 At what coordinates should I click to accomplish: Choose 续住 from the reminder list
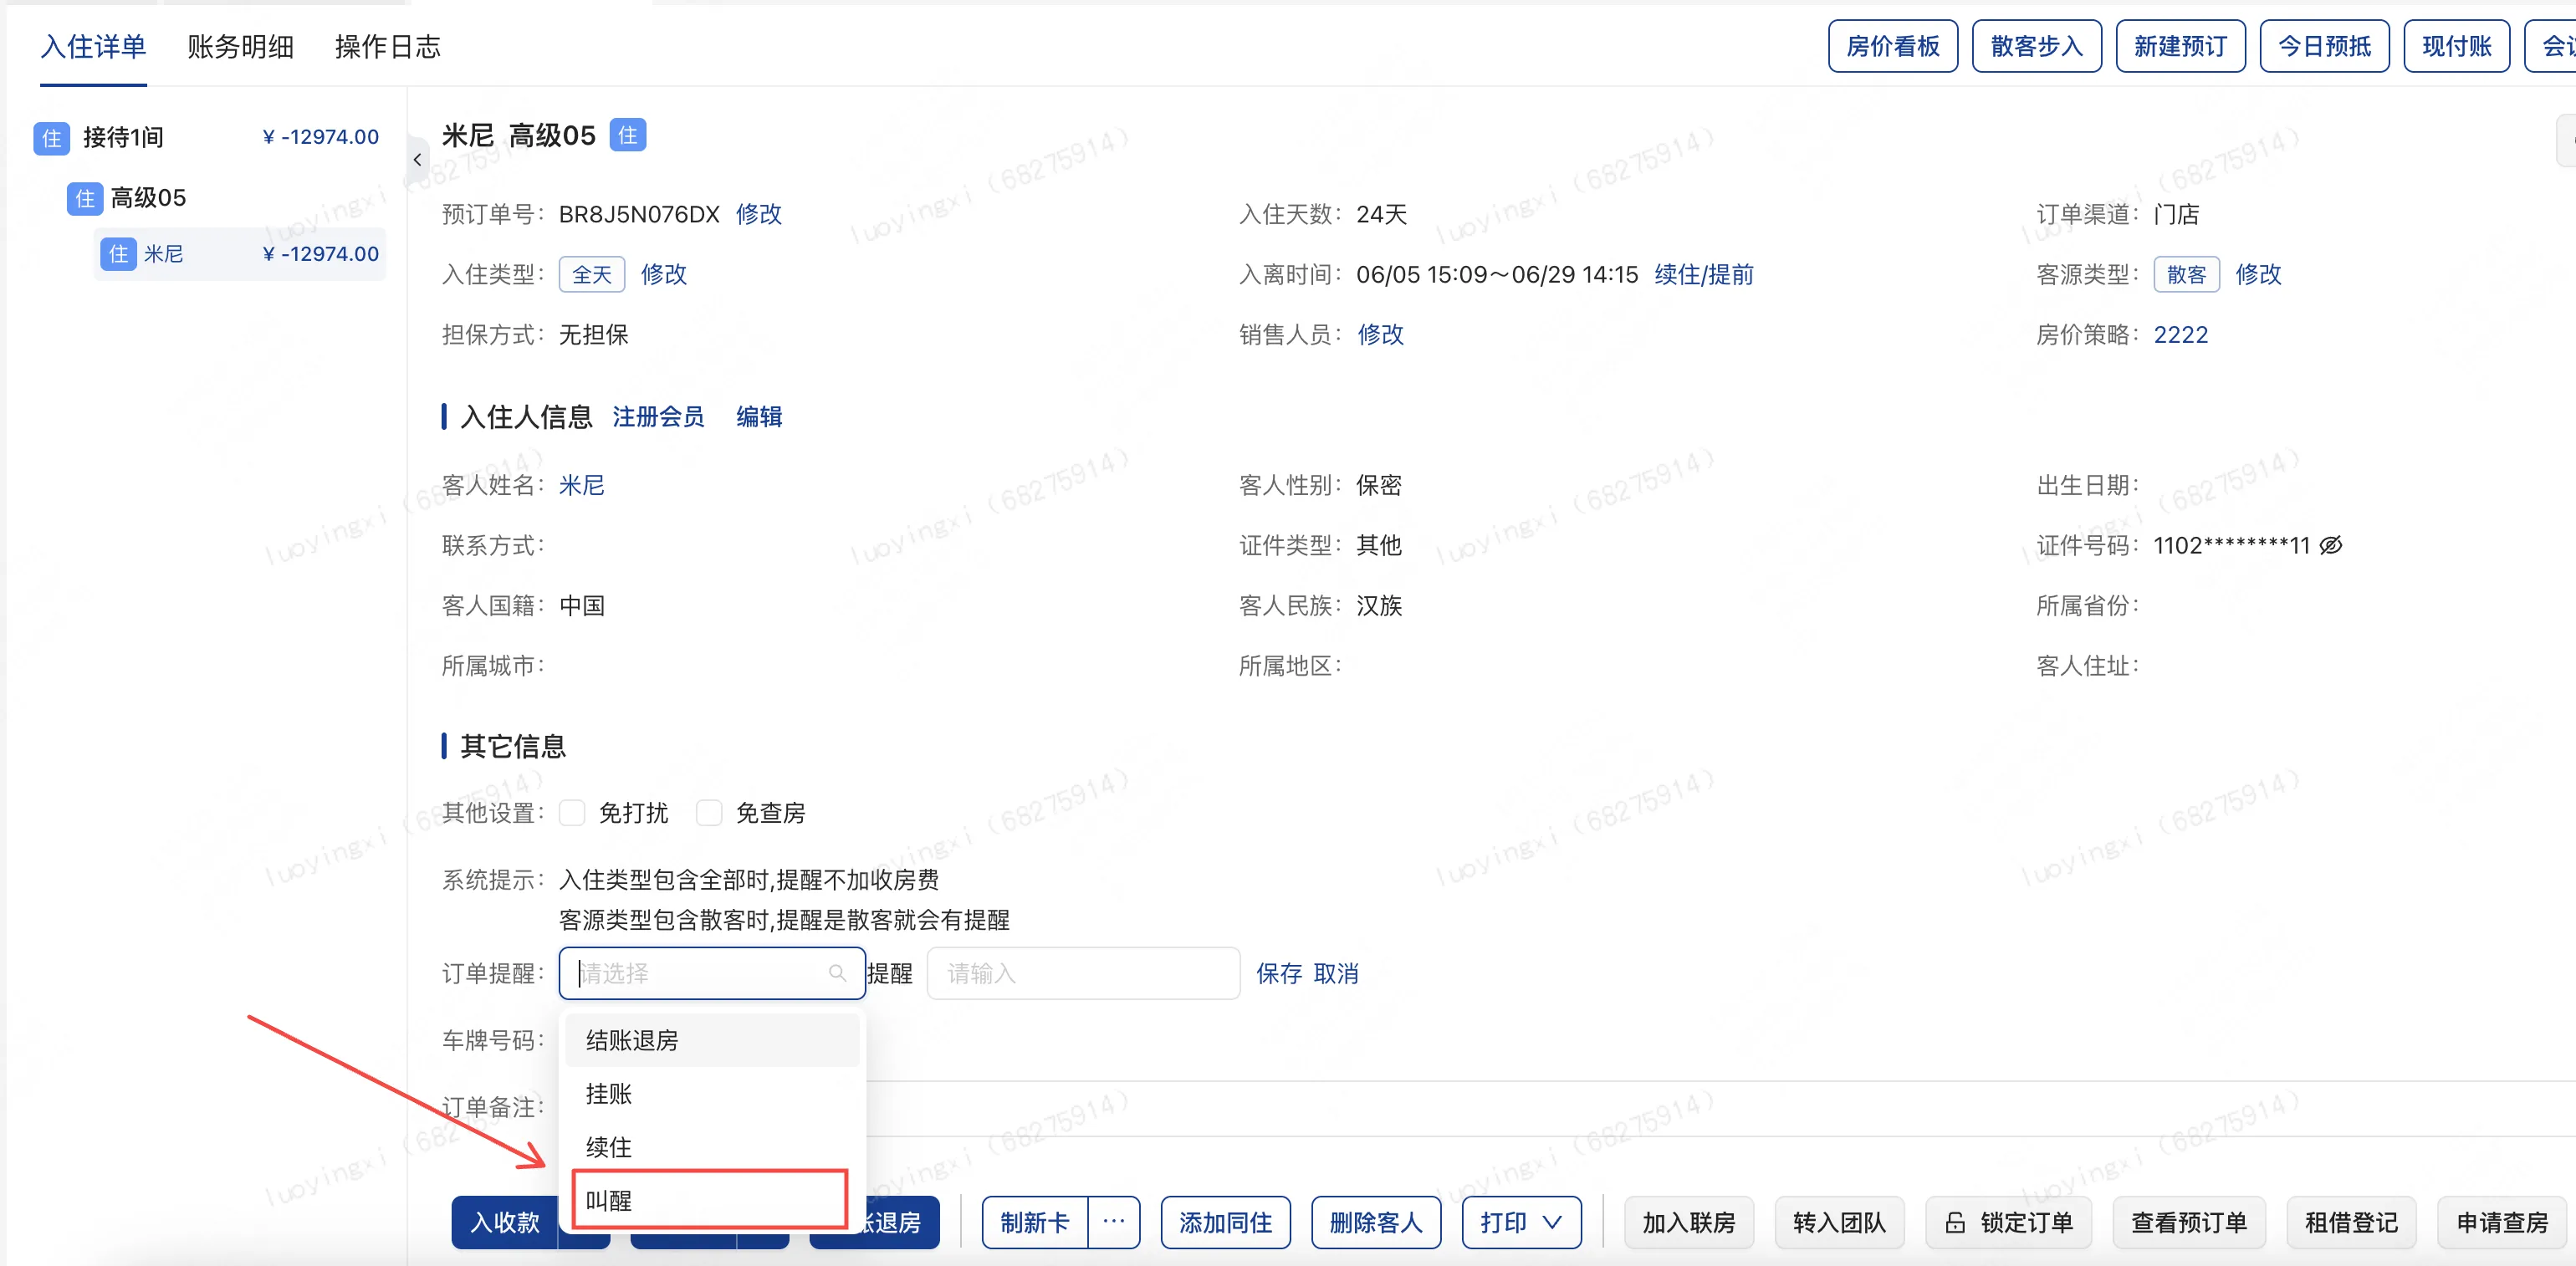712,1147
